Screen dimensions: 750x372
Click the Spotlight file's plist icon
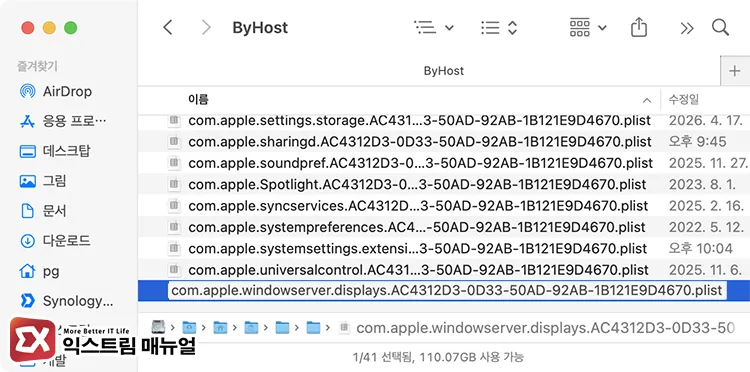175,184
